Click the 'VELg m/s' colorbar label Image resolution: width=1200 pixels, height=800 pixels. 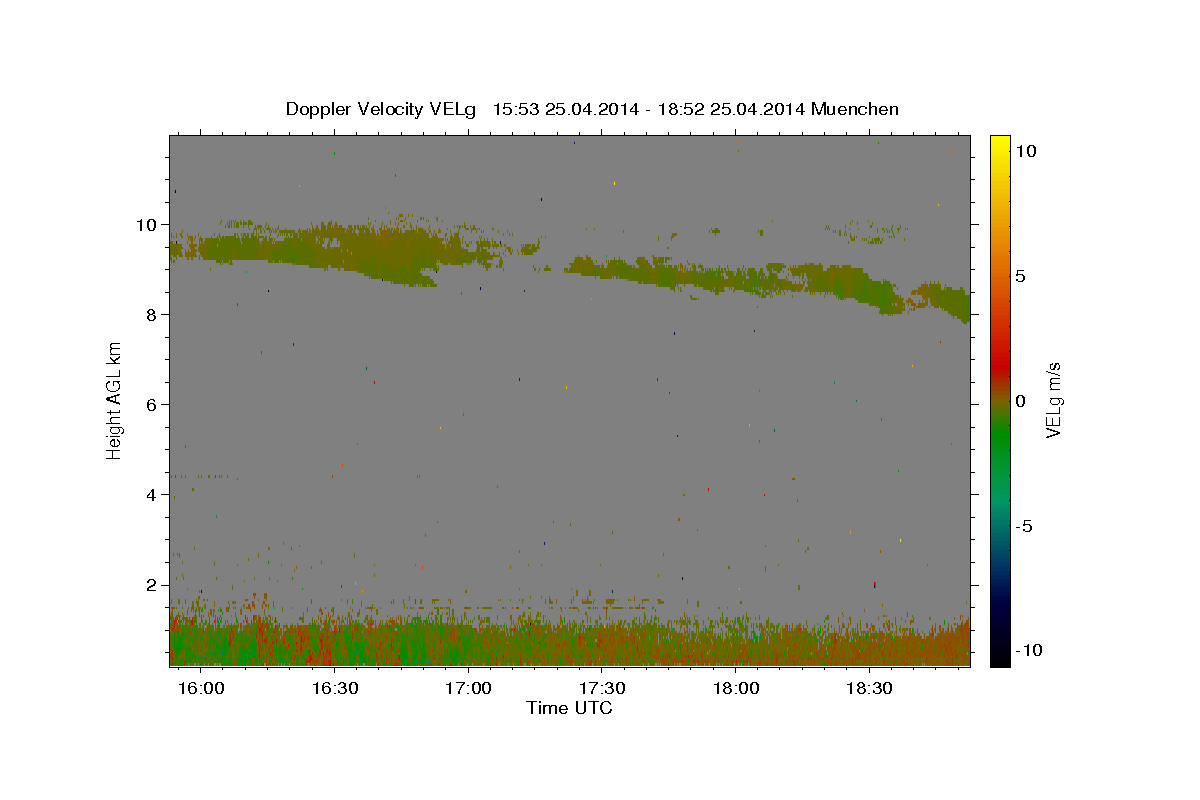(x=1053, y=400)
